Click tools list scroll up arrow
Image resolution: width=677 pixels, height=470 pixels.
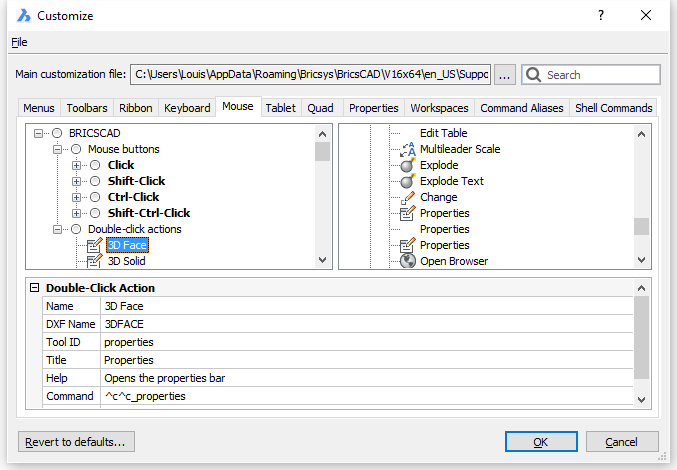[x=642, y=134]
